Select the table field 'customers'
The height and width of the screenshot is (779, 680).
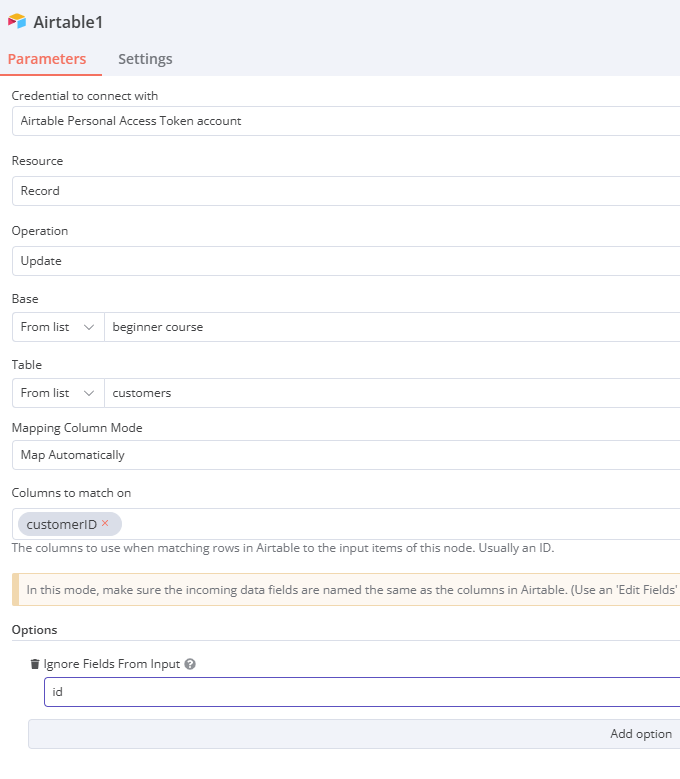coord(392,393)
